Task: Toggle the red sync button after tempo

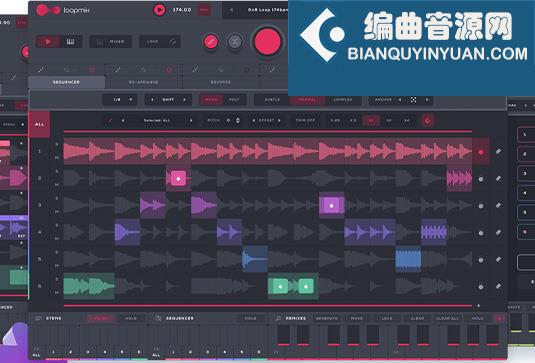Action: [x=204, y=10]
